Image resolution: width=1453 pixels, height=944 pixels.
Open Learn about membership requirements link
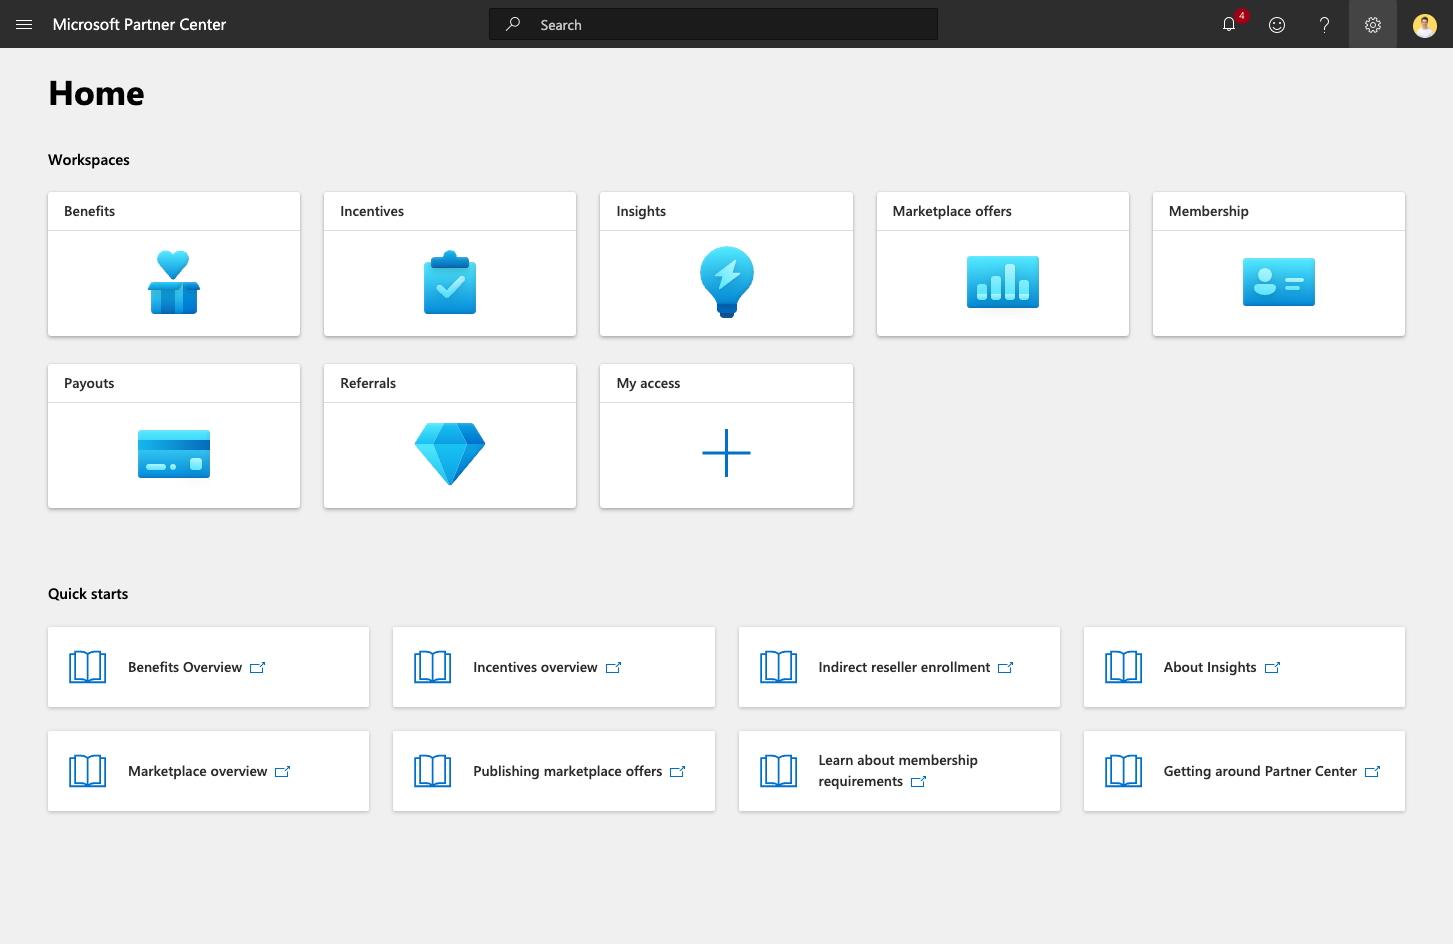(x=899, y=771)
